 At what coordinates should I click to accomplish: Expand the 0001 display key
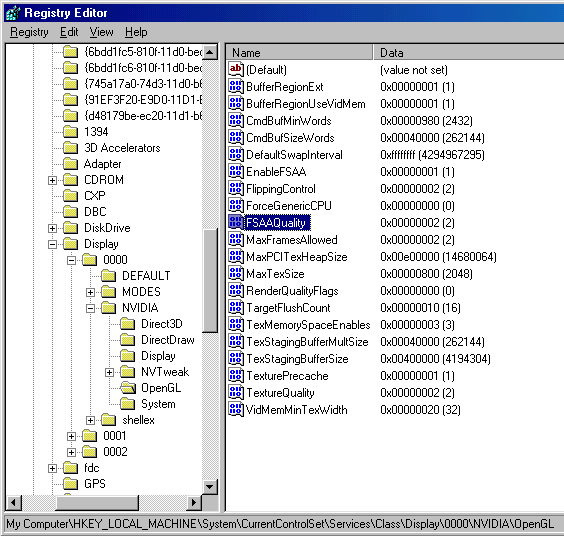72,436
